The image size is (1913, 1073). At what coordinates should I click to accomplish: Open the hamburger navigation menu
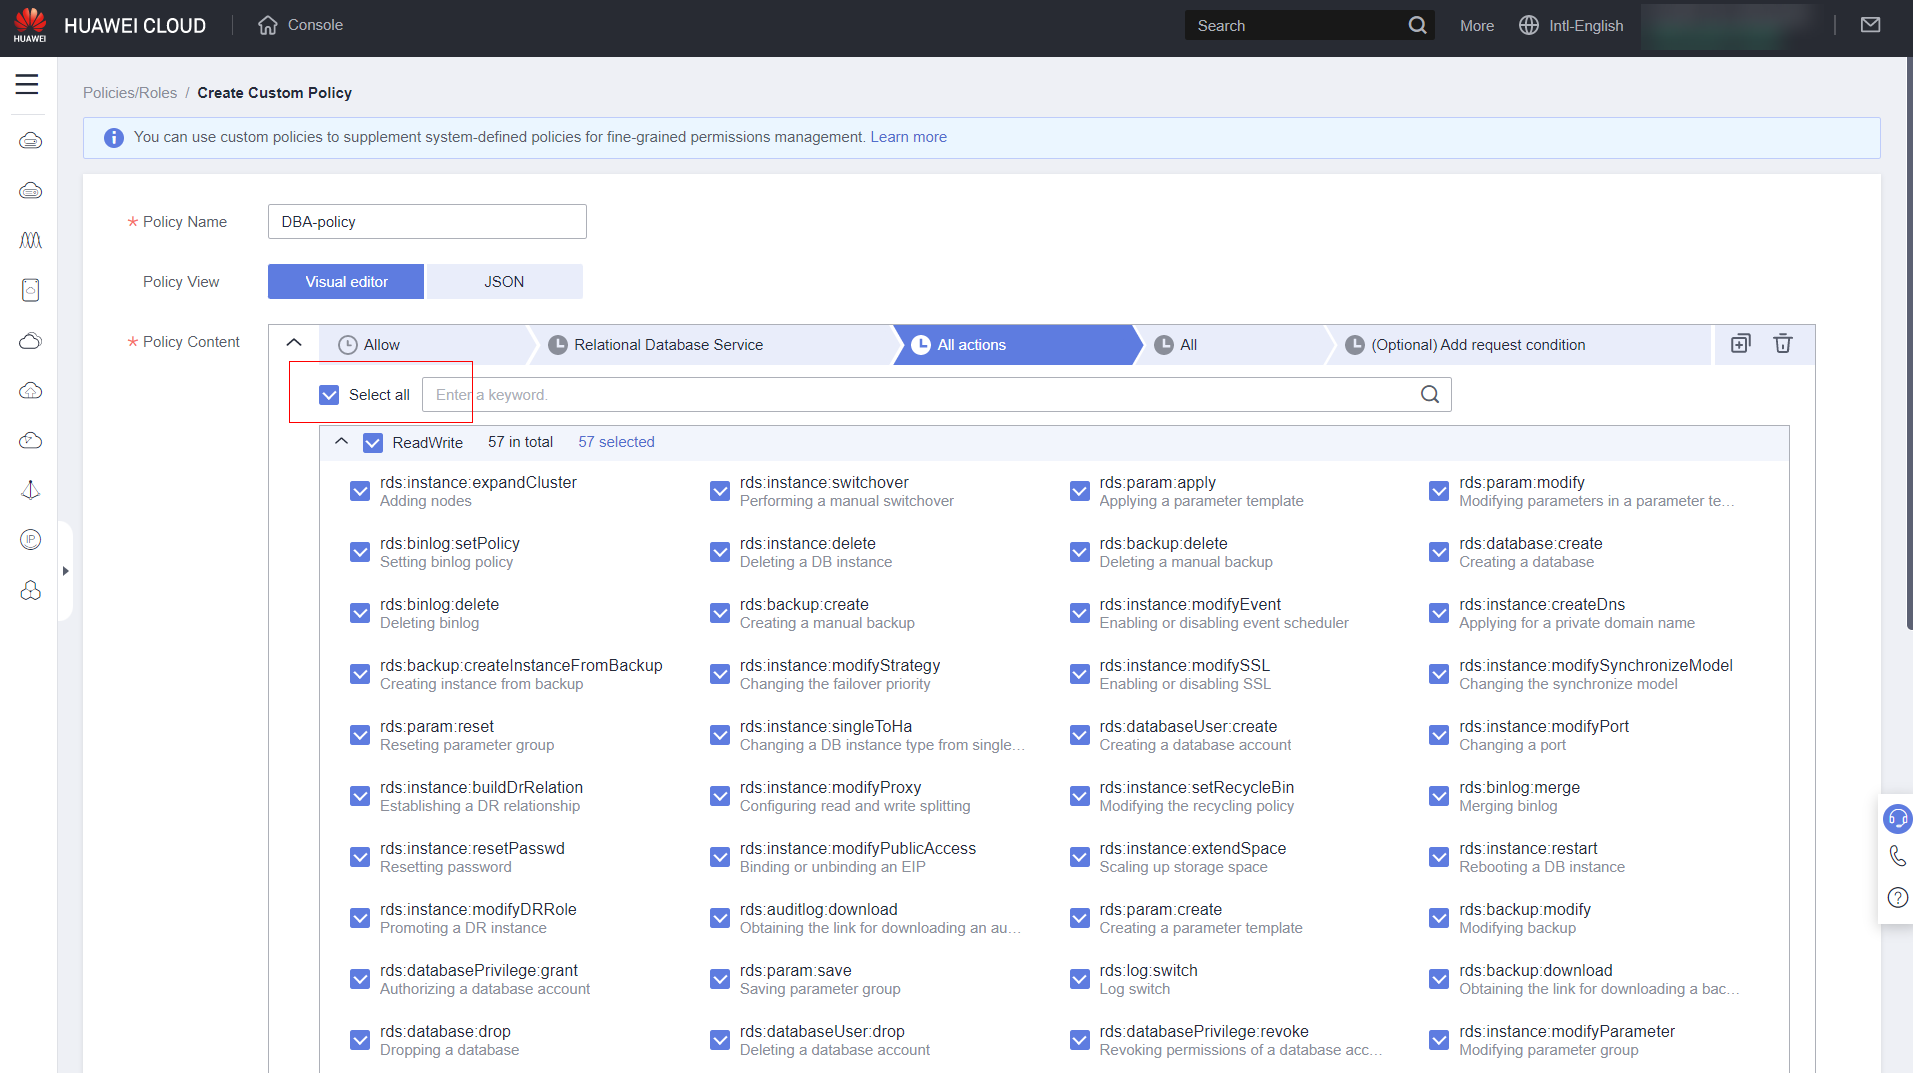(27, 85)
